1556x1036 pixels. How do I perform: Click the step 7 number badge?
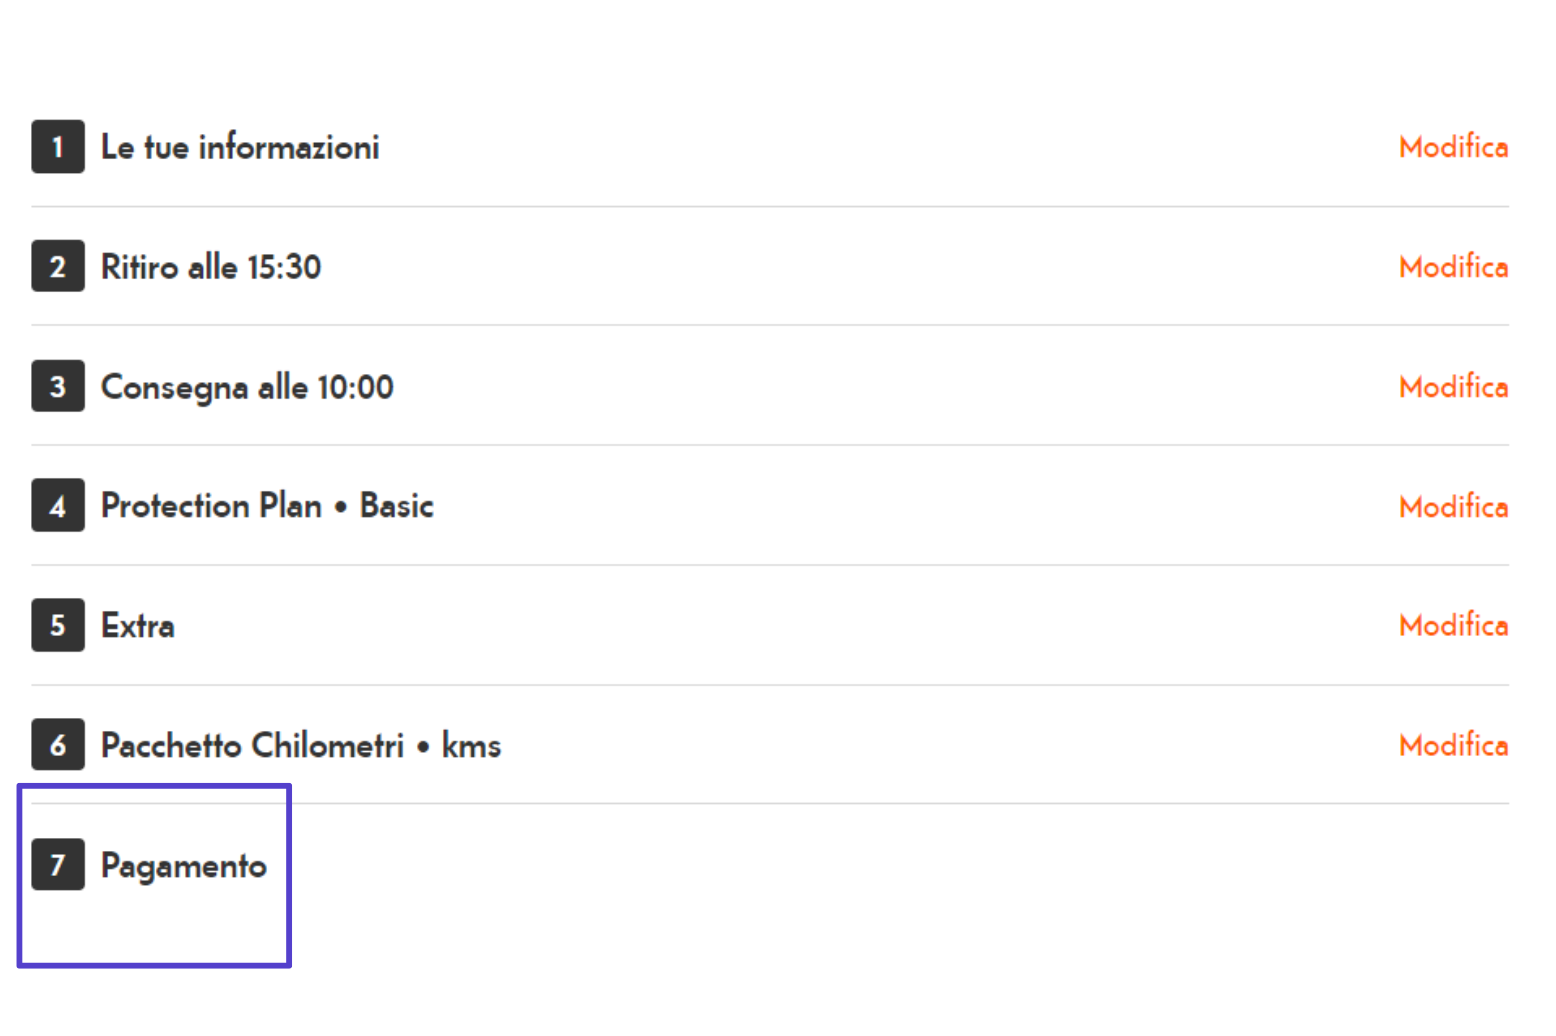tap(58, 864)
